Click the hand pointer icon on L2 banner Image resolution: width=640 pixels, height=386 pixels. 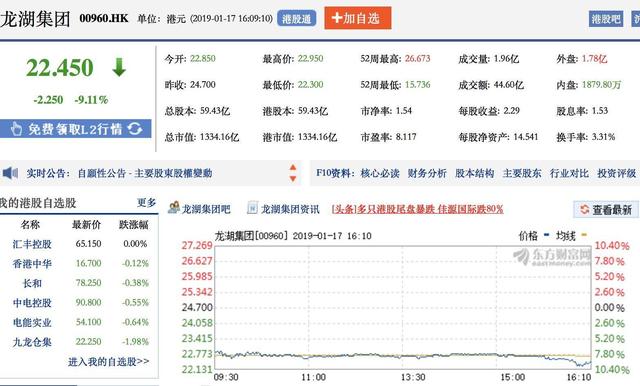pyautogui.click(x=16, y=129)
